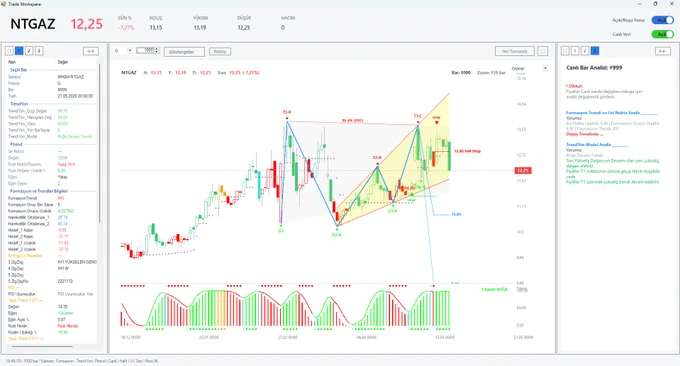
Task: Click the Bar:1000 label on chart
Action: point(461,72)
